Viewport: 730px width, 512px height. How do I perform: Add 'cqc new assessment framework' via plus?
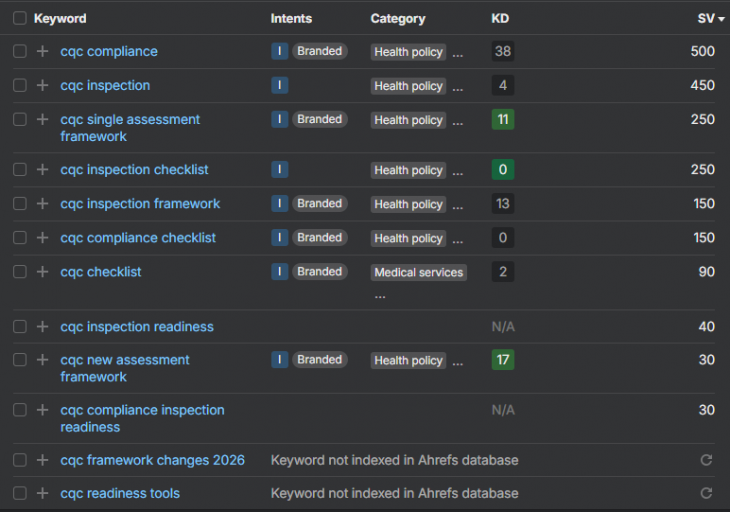[42, 359]
